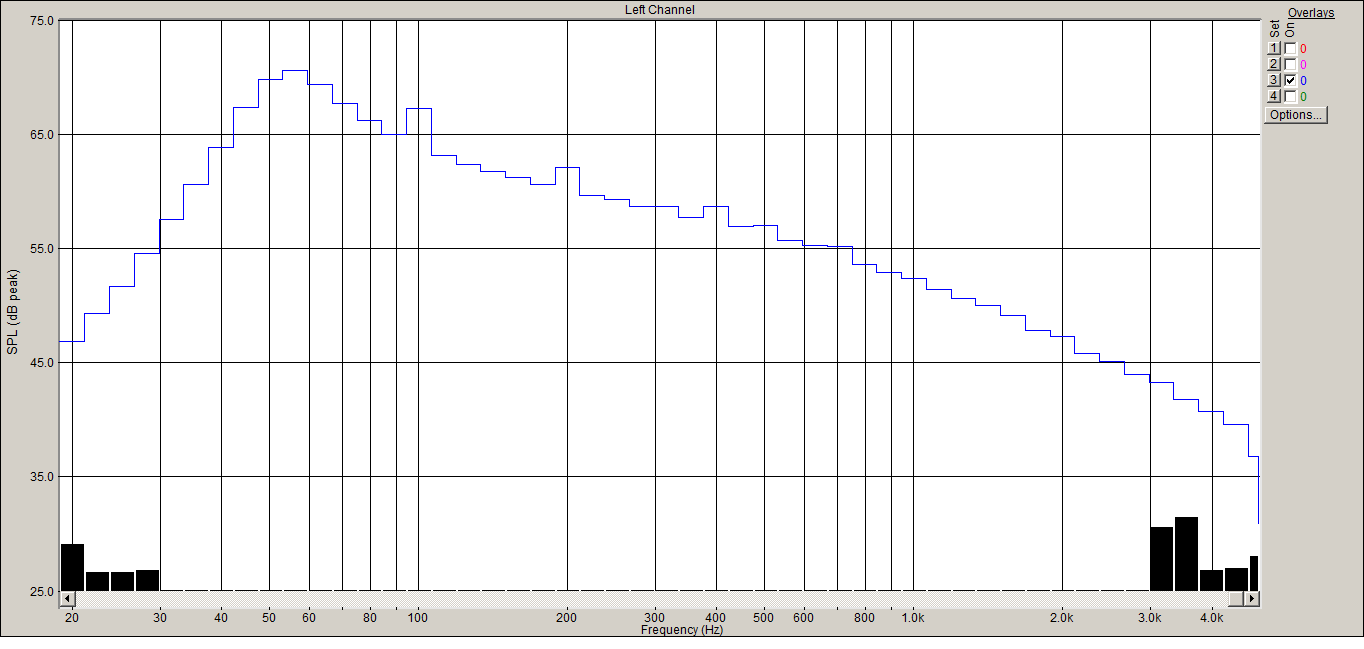
Task: Enable the overlay 1 On checkbox
Action: tap(1290, 48)
